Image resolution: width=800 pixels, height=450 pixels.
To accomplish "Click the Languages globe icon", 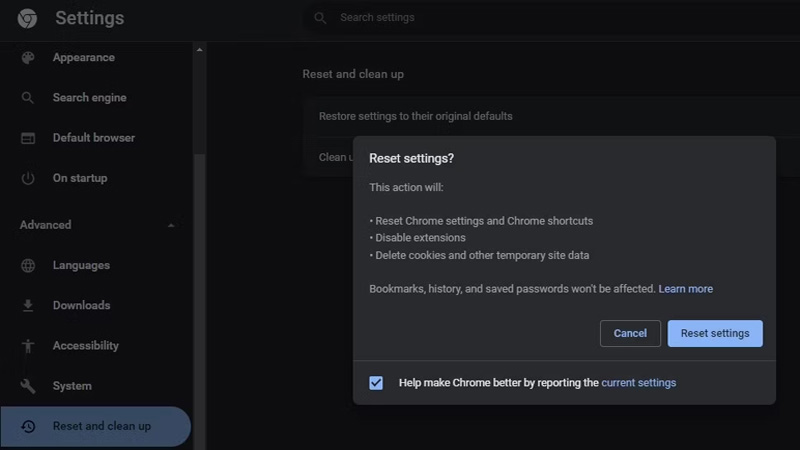I will (x=28, y=265).
